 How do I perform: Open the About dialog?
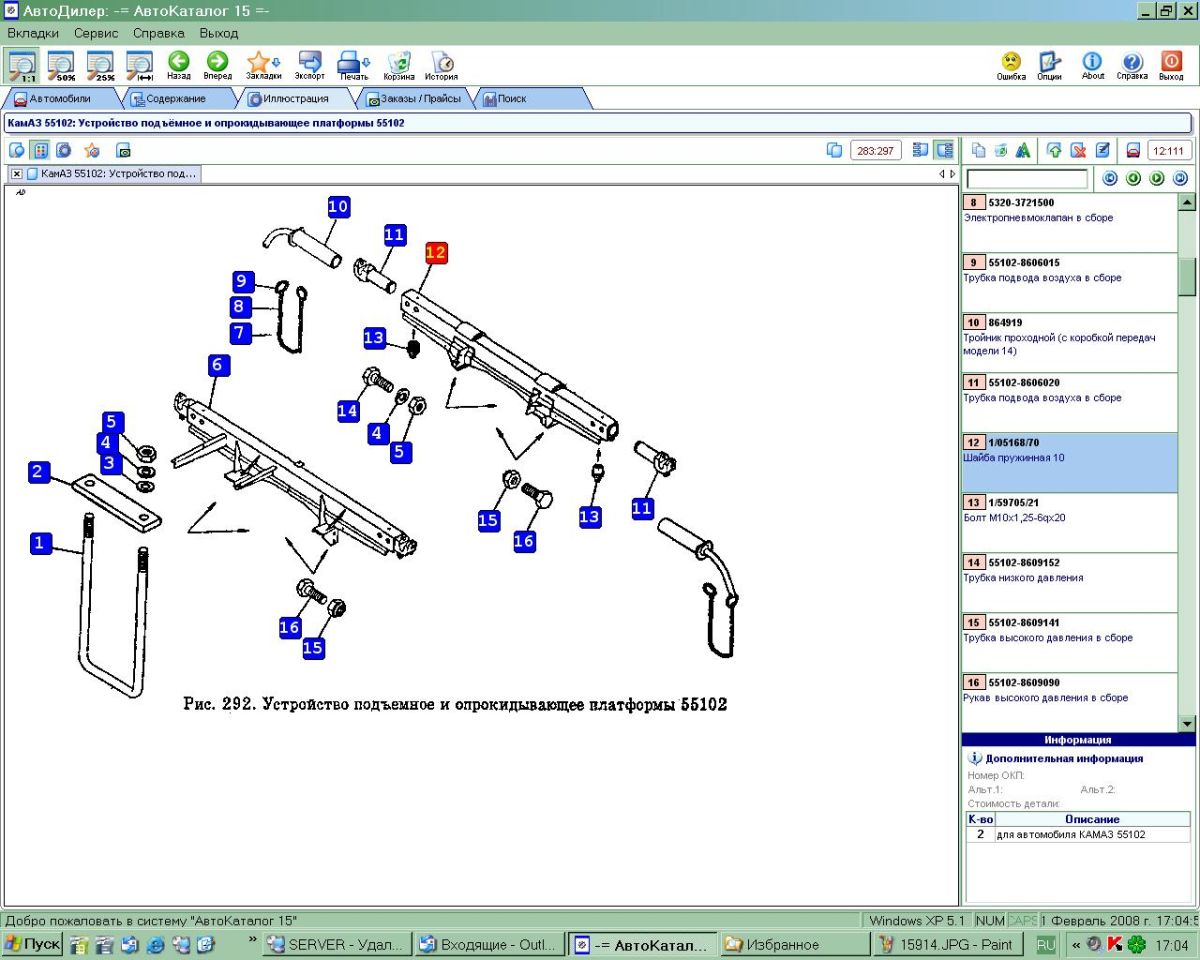[1093, 65]
